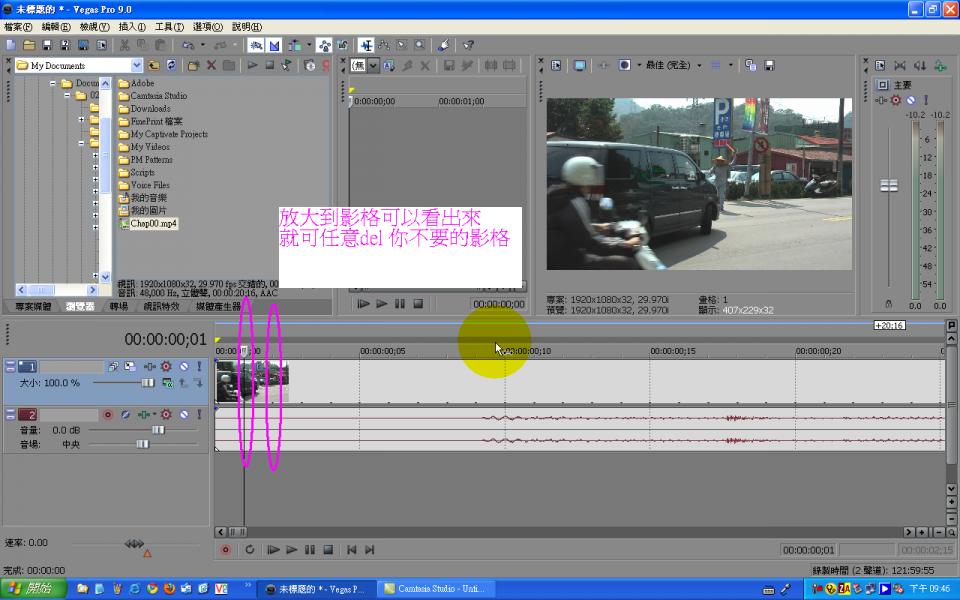This screenshot has width=960, height=600.
Task: Refresh the Explorer file list
Action: click(x=171, y=65)
